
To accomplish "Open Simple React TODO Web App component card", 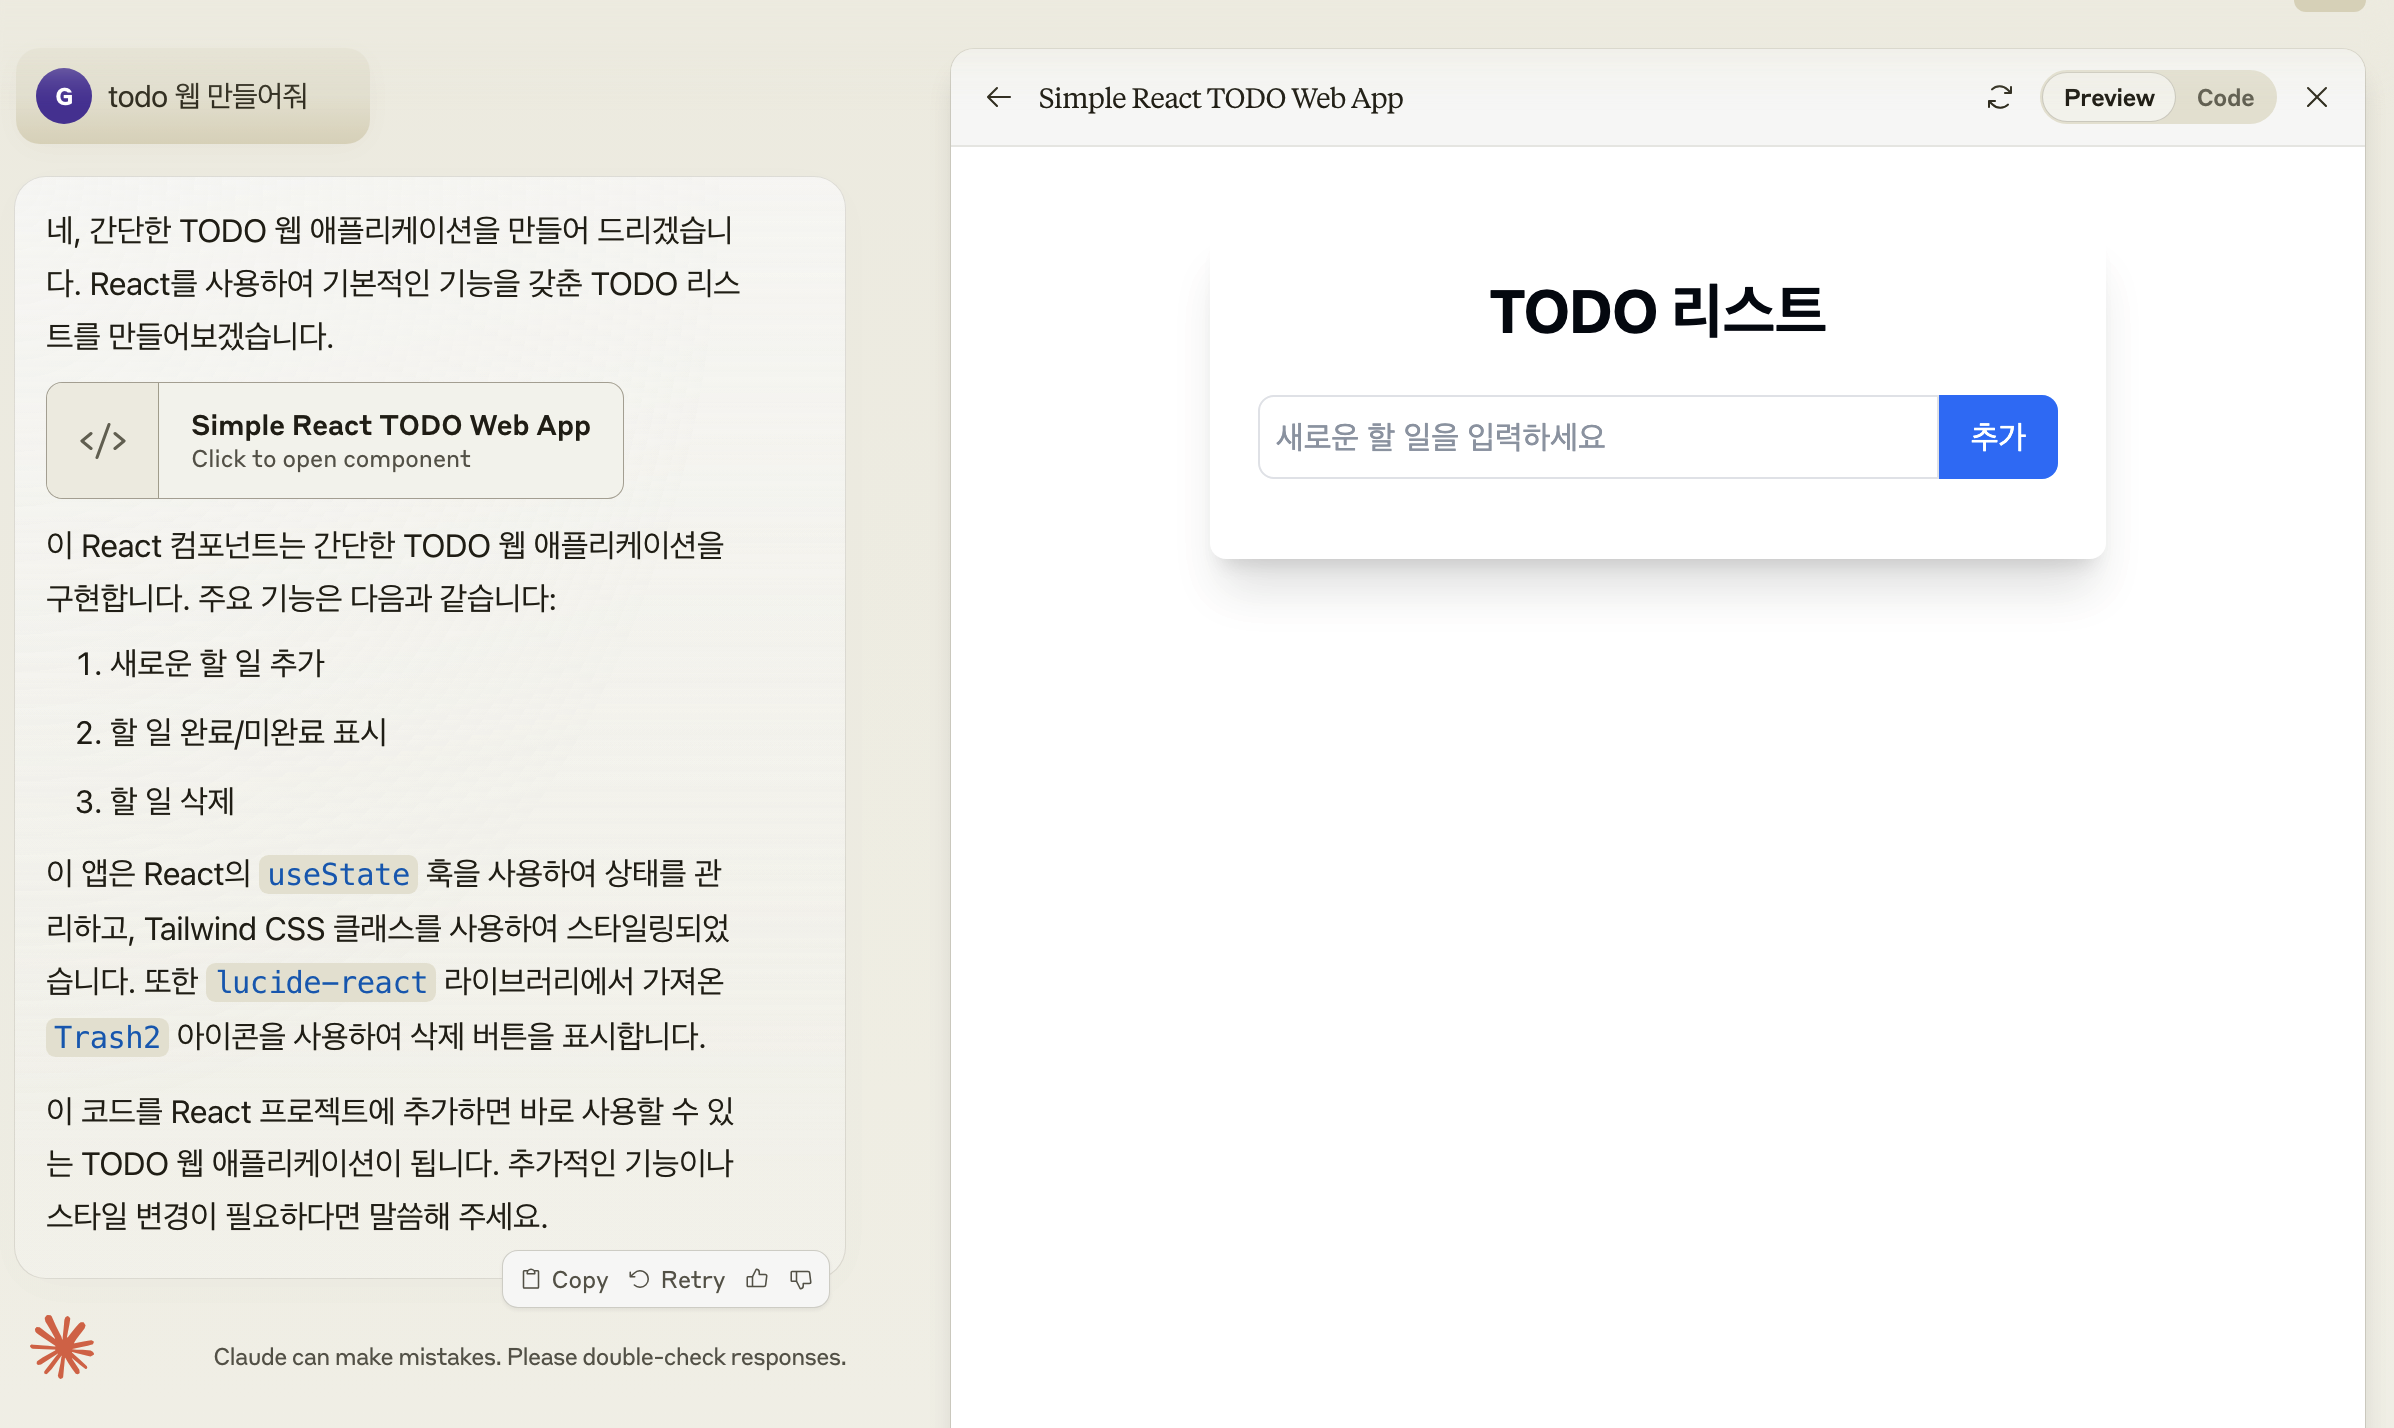I will click(x=390, y=440).
